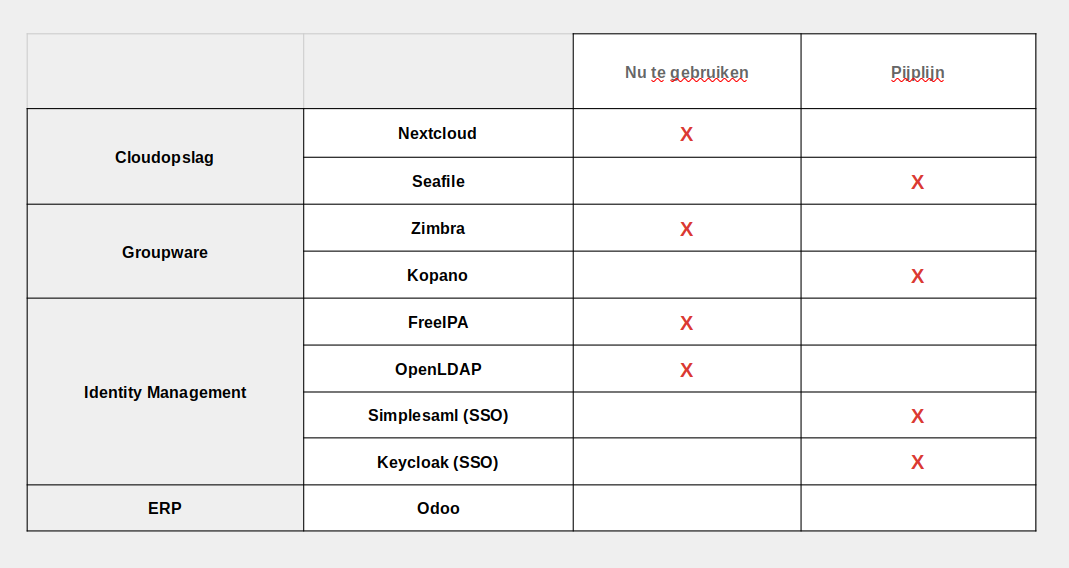Select the Kopano table cell
Viewport: 1069px width, 568px height.
click(437, 275)
